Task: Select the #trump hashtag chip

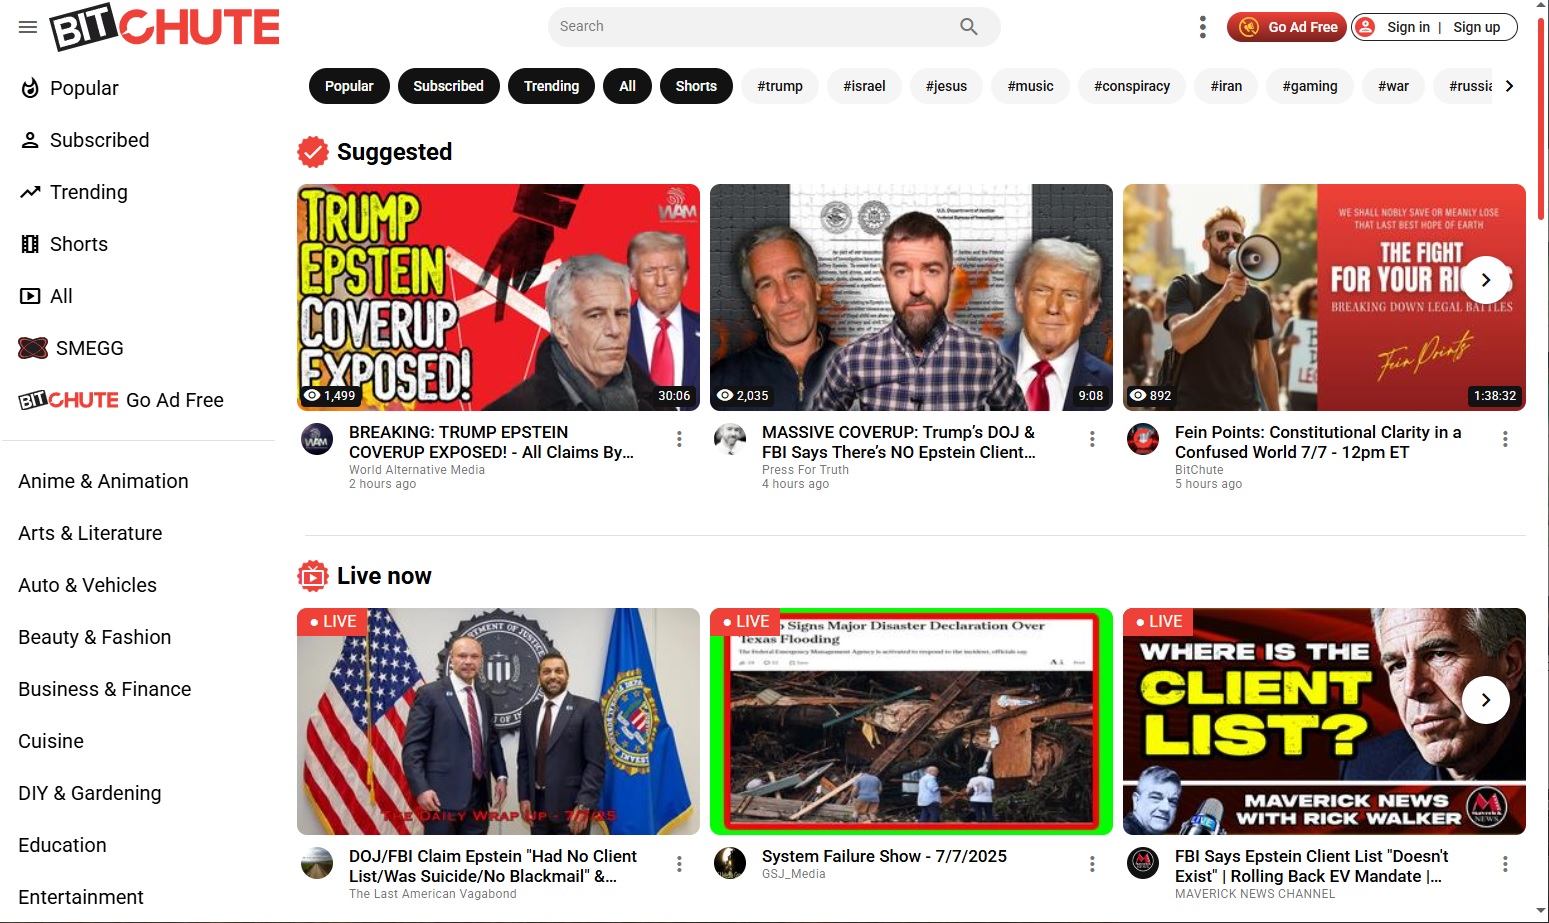Action: pos(780,86)
